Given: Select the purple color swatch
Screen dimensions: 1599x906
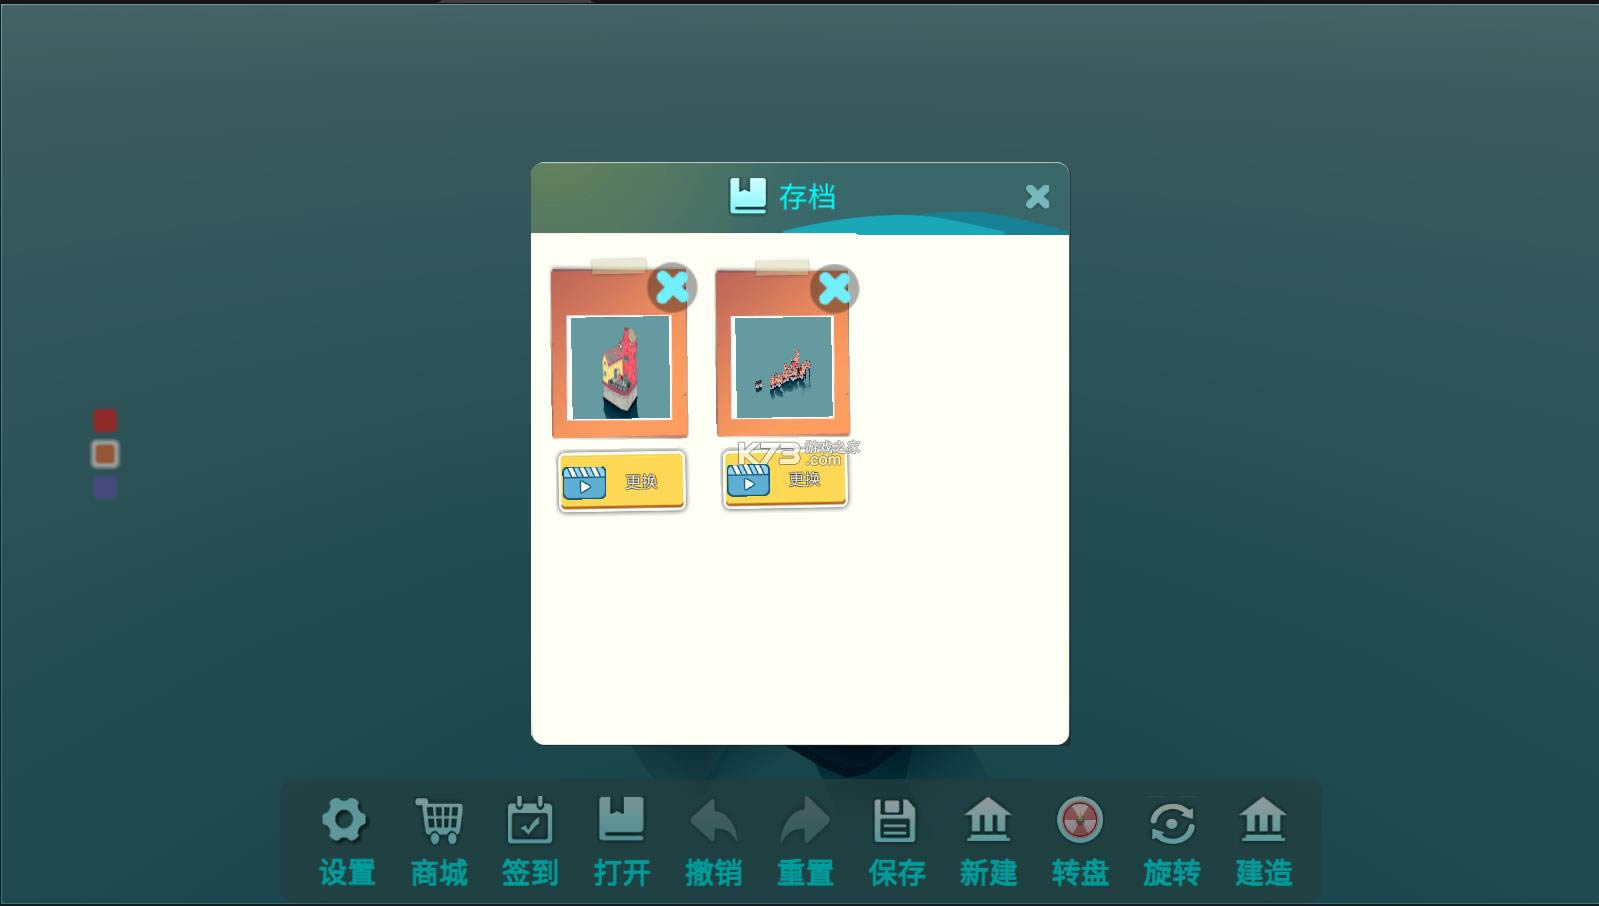Looking at the screenshot, I should click(105, 488).
